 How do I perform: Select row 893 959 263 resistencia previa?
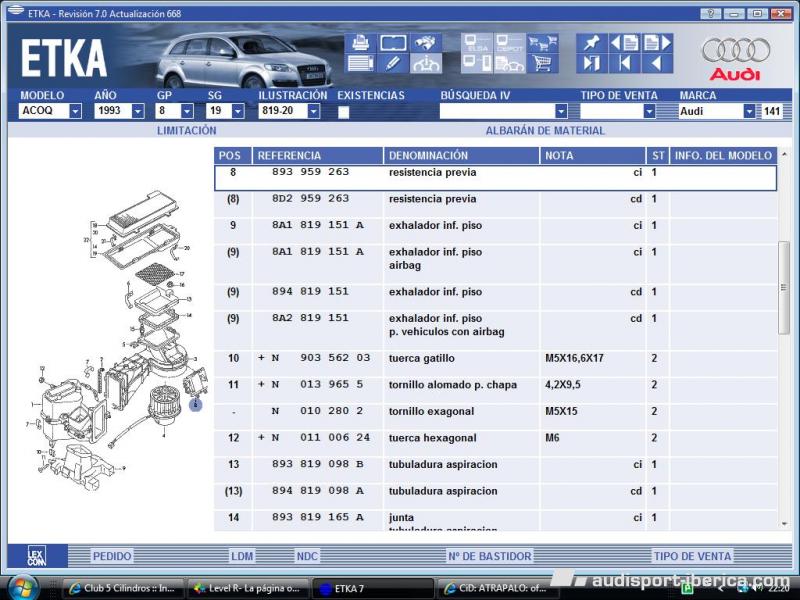click(x=495, y=178)
